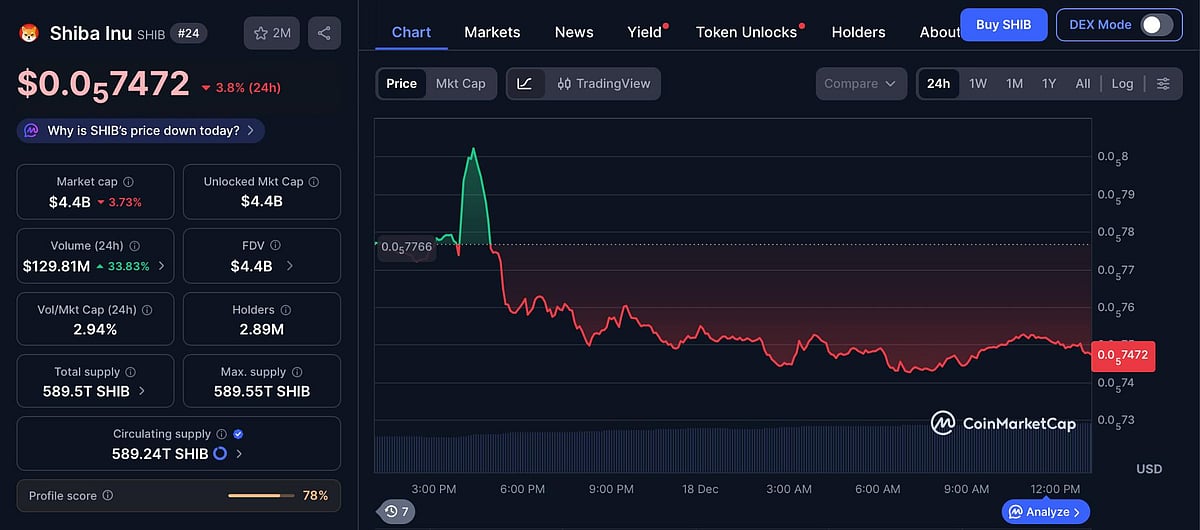This screenshot has width=1200, height=530.
Task: Click the opening price label 0.0₅7766
Action: coord(407,247)
